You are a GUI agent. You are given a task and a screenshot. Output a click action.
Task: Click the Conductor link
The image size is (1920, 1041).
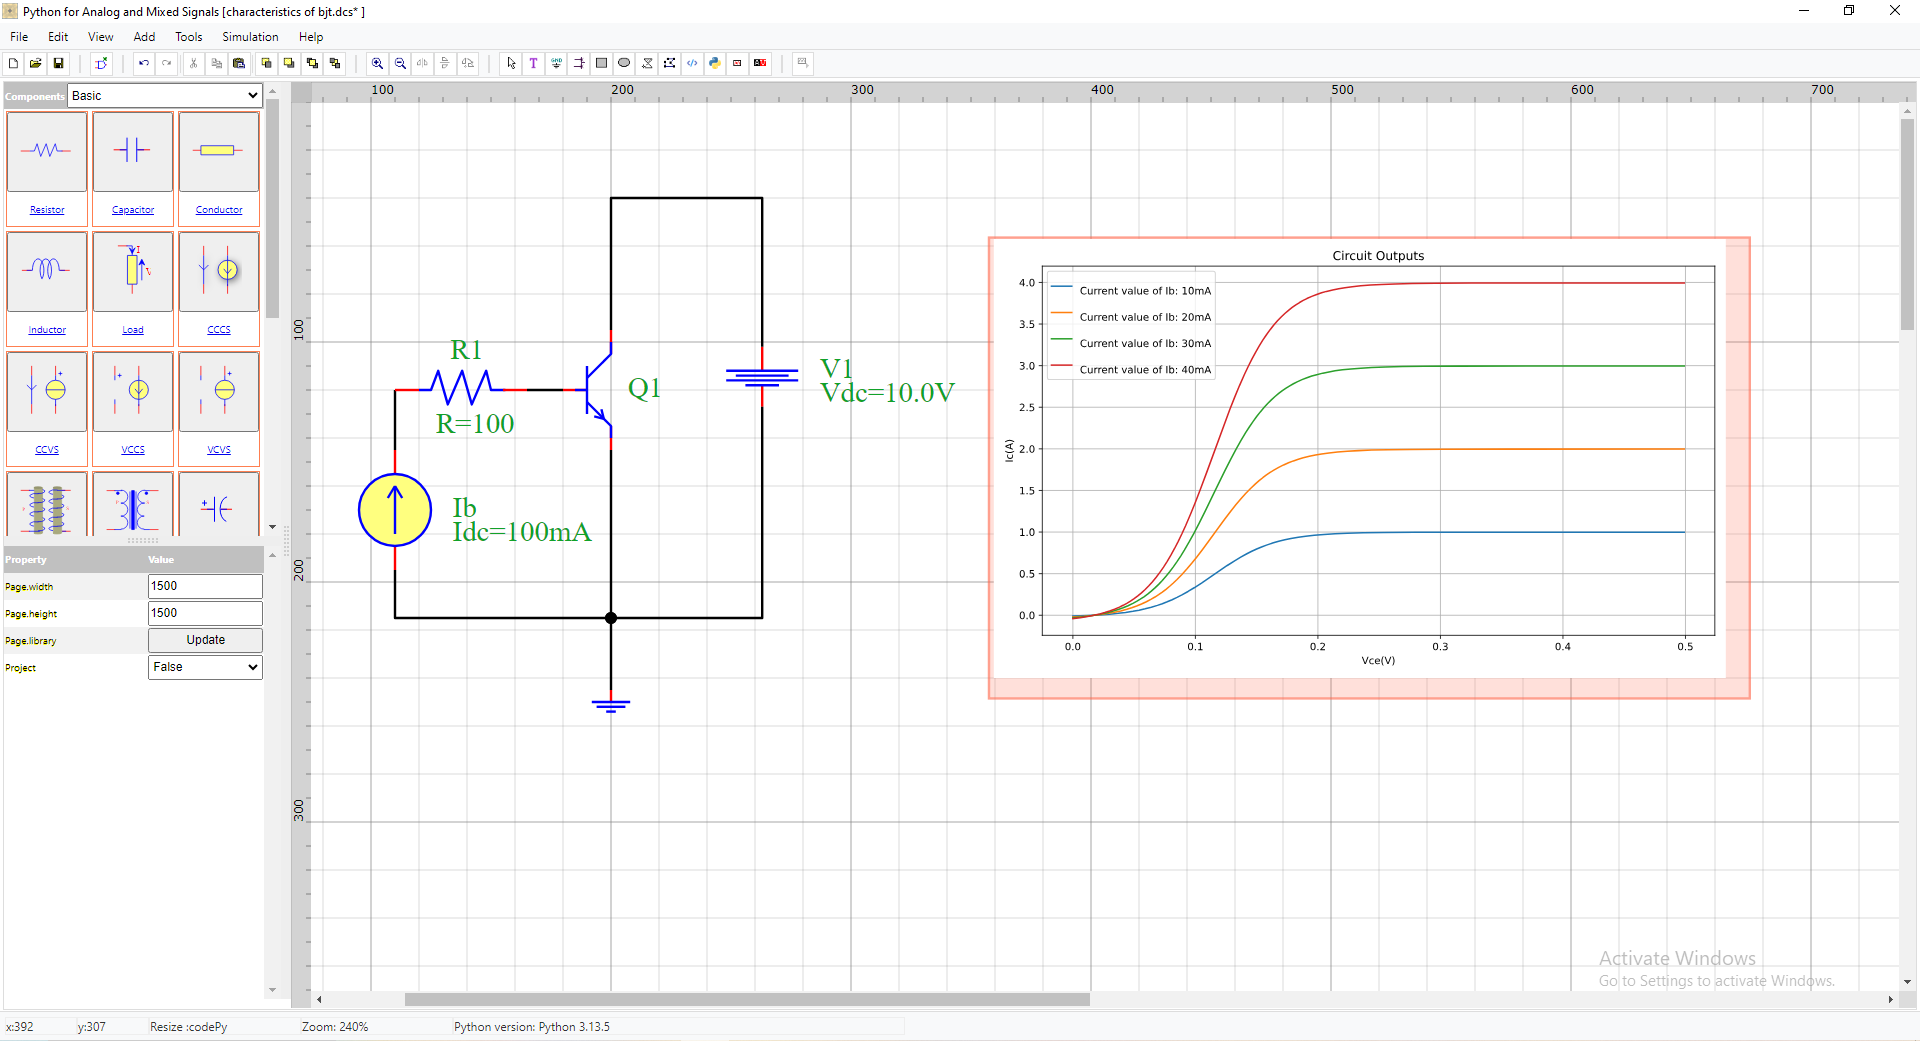(x=219, y=210)
